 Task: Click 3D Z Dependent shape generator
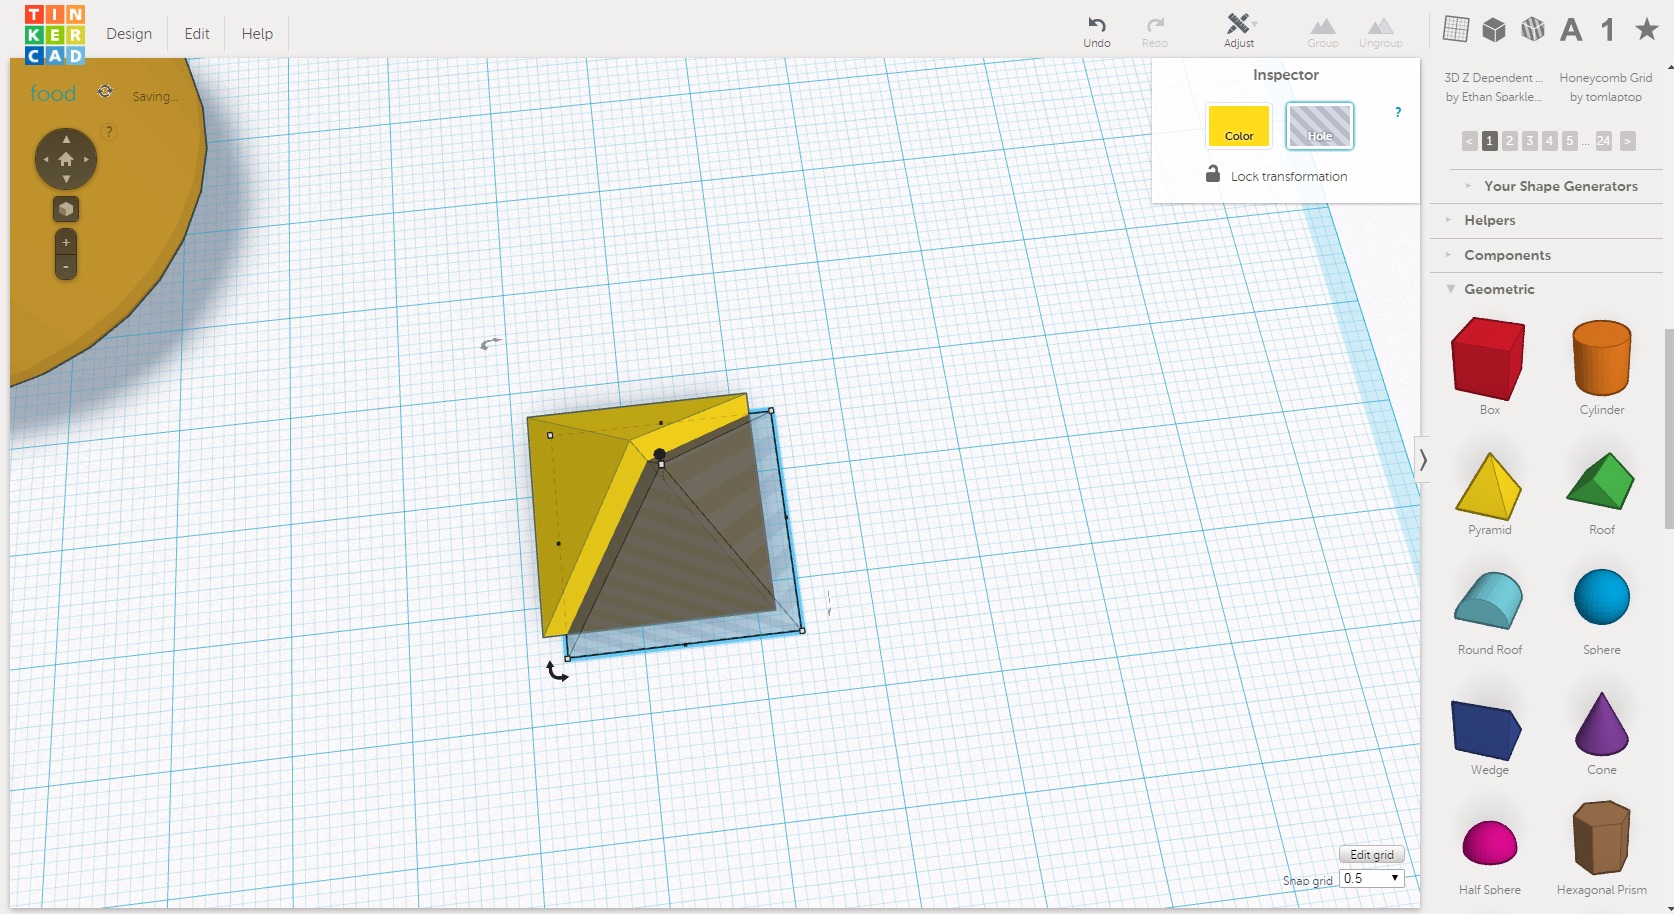point(1493,87)
